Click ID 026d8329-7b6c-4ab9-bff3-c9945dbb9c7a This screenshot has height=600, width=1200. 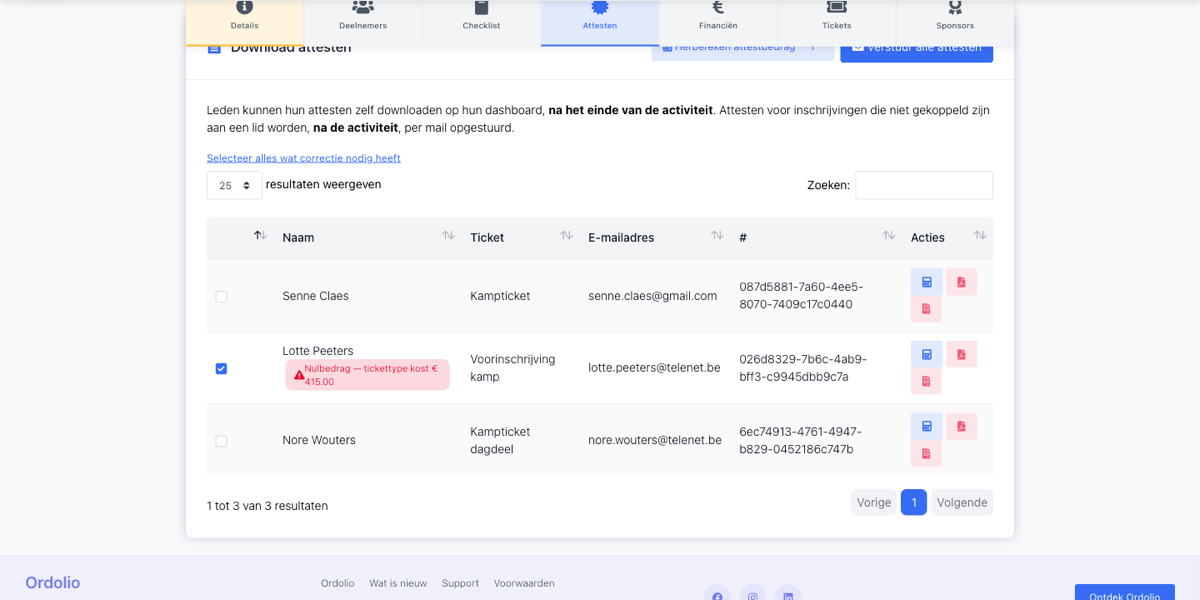(803, 368)
